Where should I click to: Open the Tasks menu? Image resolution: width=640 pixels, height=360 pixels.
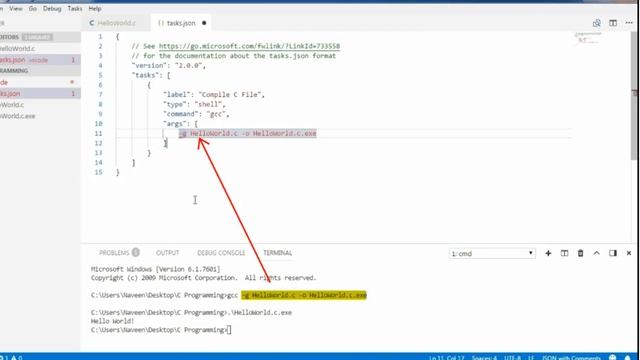[75, 8]
